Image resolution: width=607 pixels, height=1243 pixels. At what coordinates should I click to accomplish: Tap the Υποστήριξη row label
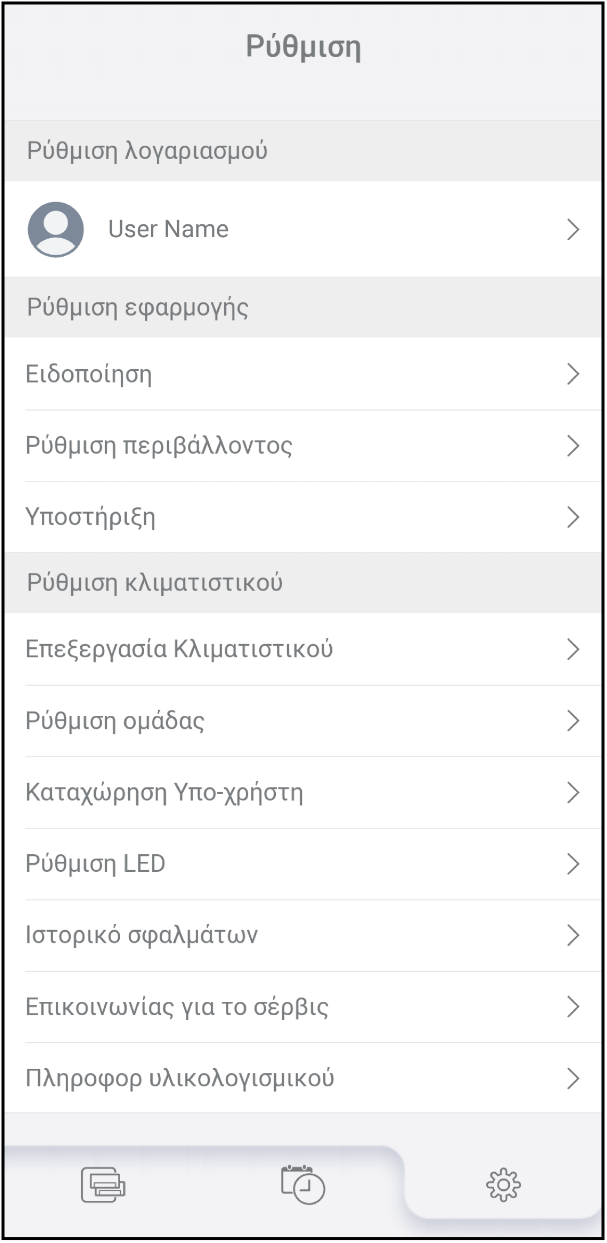tap(90, 517)
